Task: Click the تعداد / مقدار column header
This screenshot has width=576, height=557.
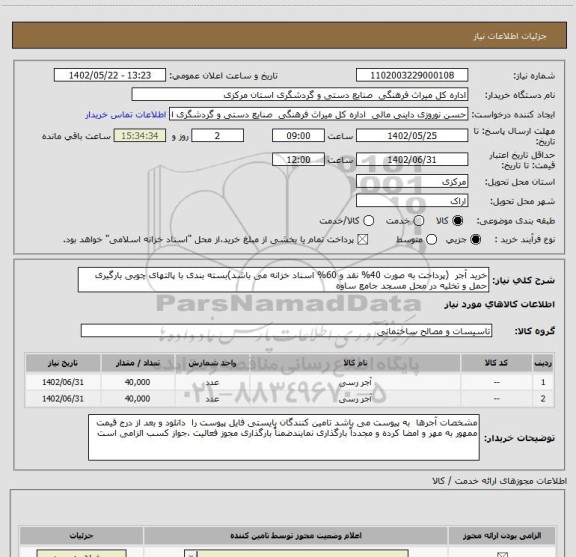Action: click(x=138, y=363)
